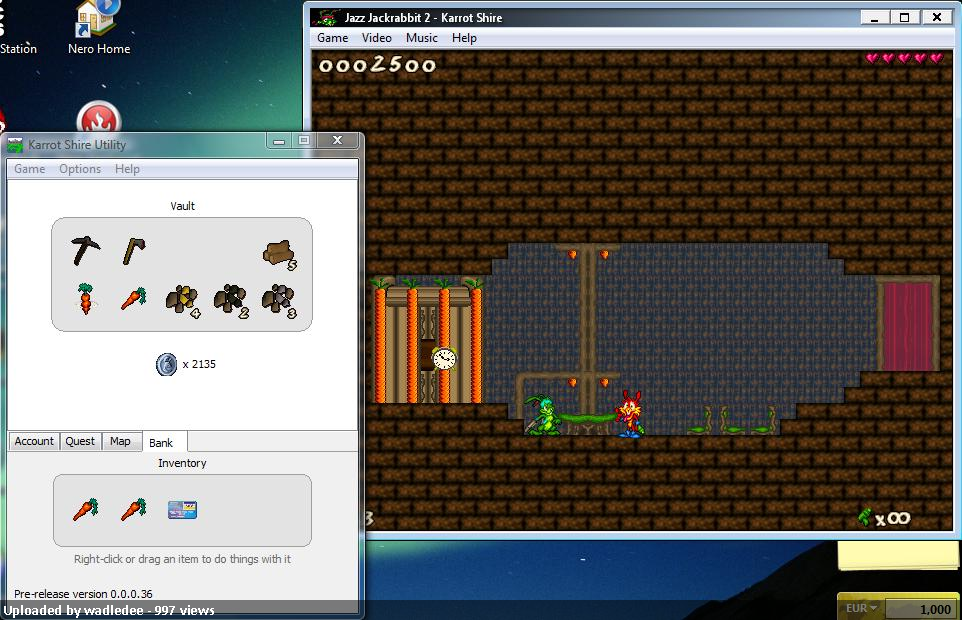Expand the EUR currency dropdown
962x620 pixels.
pos(861,608)
